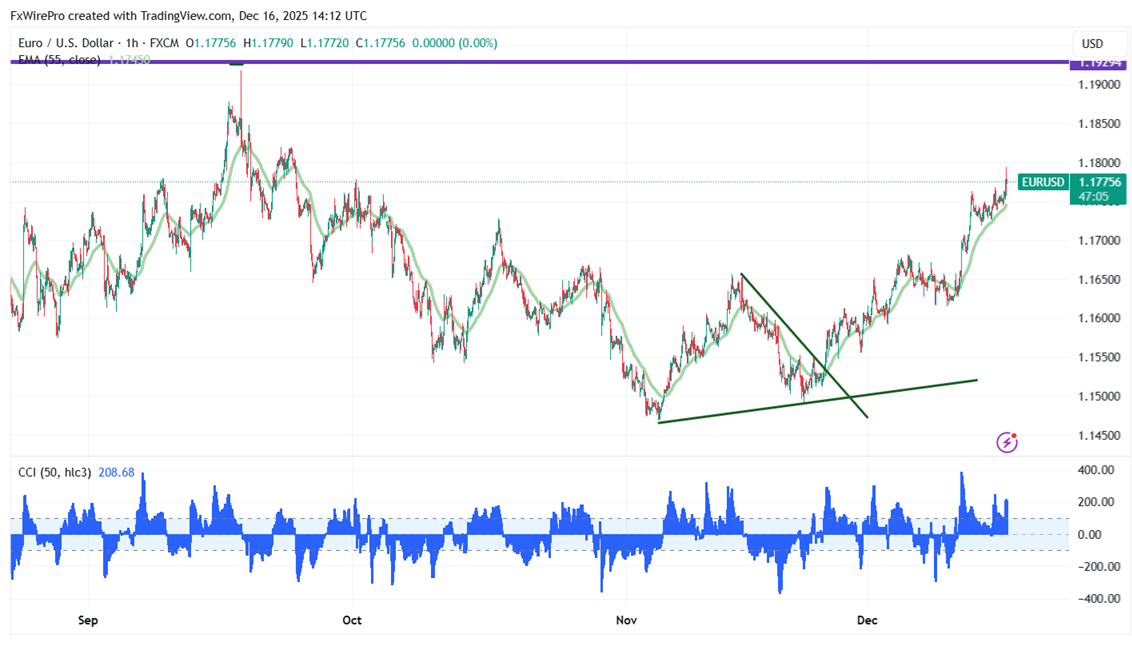1132x645 pixels.
Task: Click the purple lightning flash icon
Action: click(x=1006, y=442)
